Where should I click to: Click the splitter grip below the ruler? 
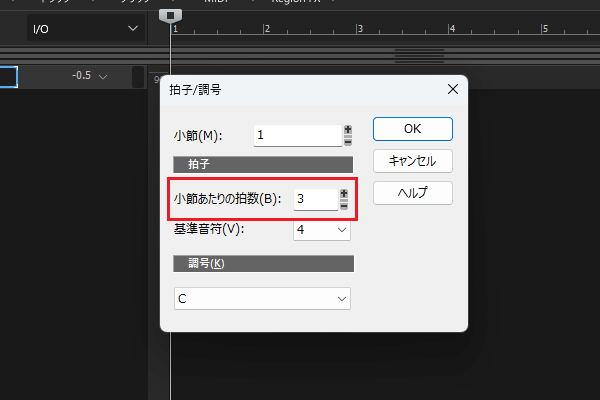pyautogui.click(x=420, y=54)
